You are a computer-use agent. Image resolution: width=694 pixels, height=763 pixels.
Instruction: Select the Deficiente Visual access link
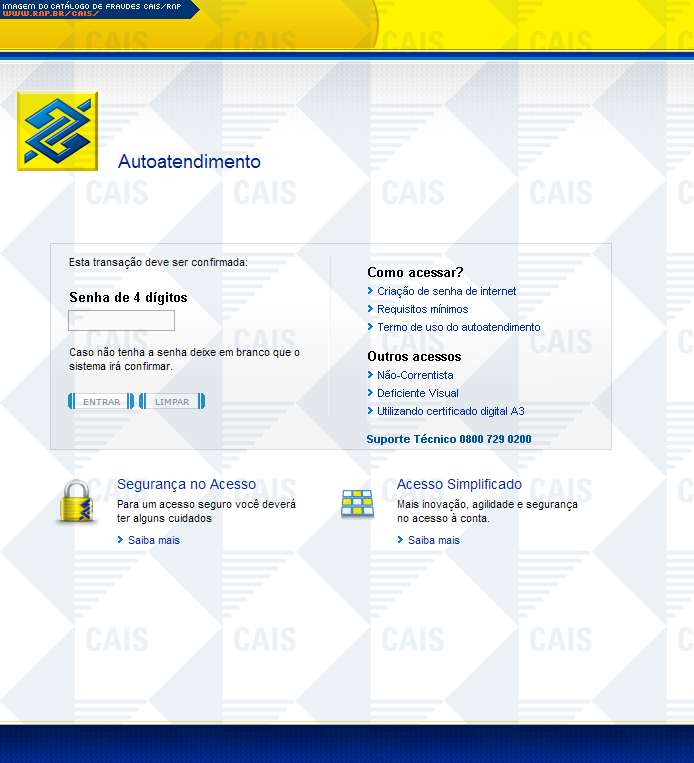[x=417, y=393]
